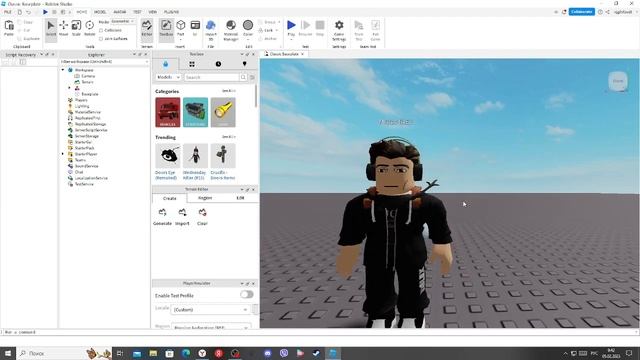Toggle the Join Surfaces checkbox

click(101, 39)
